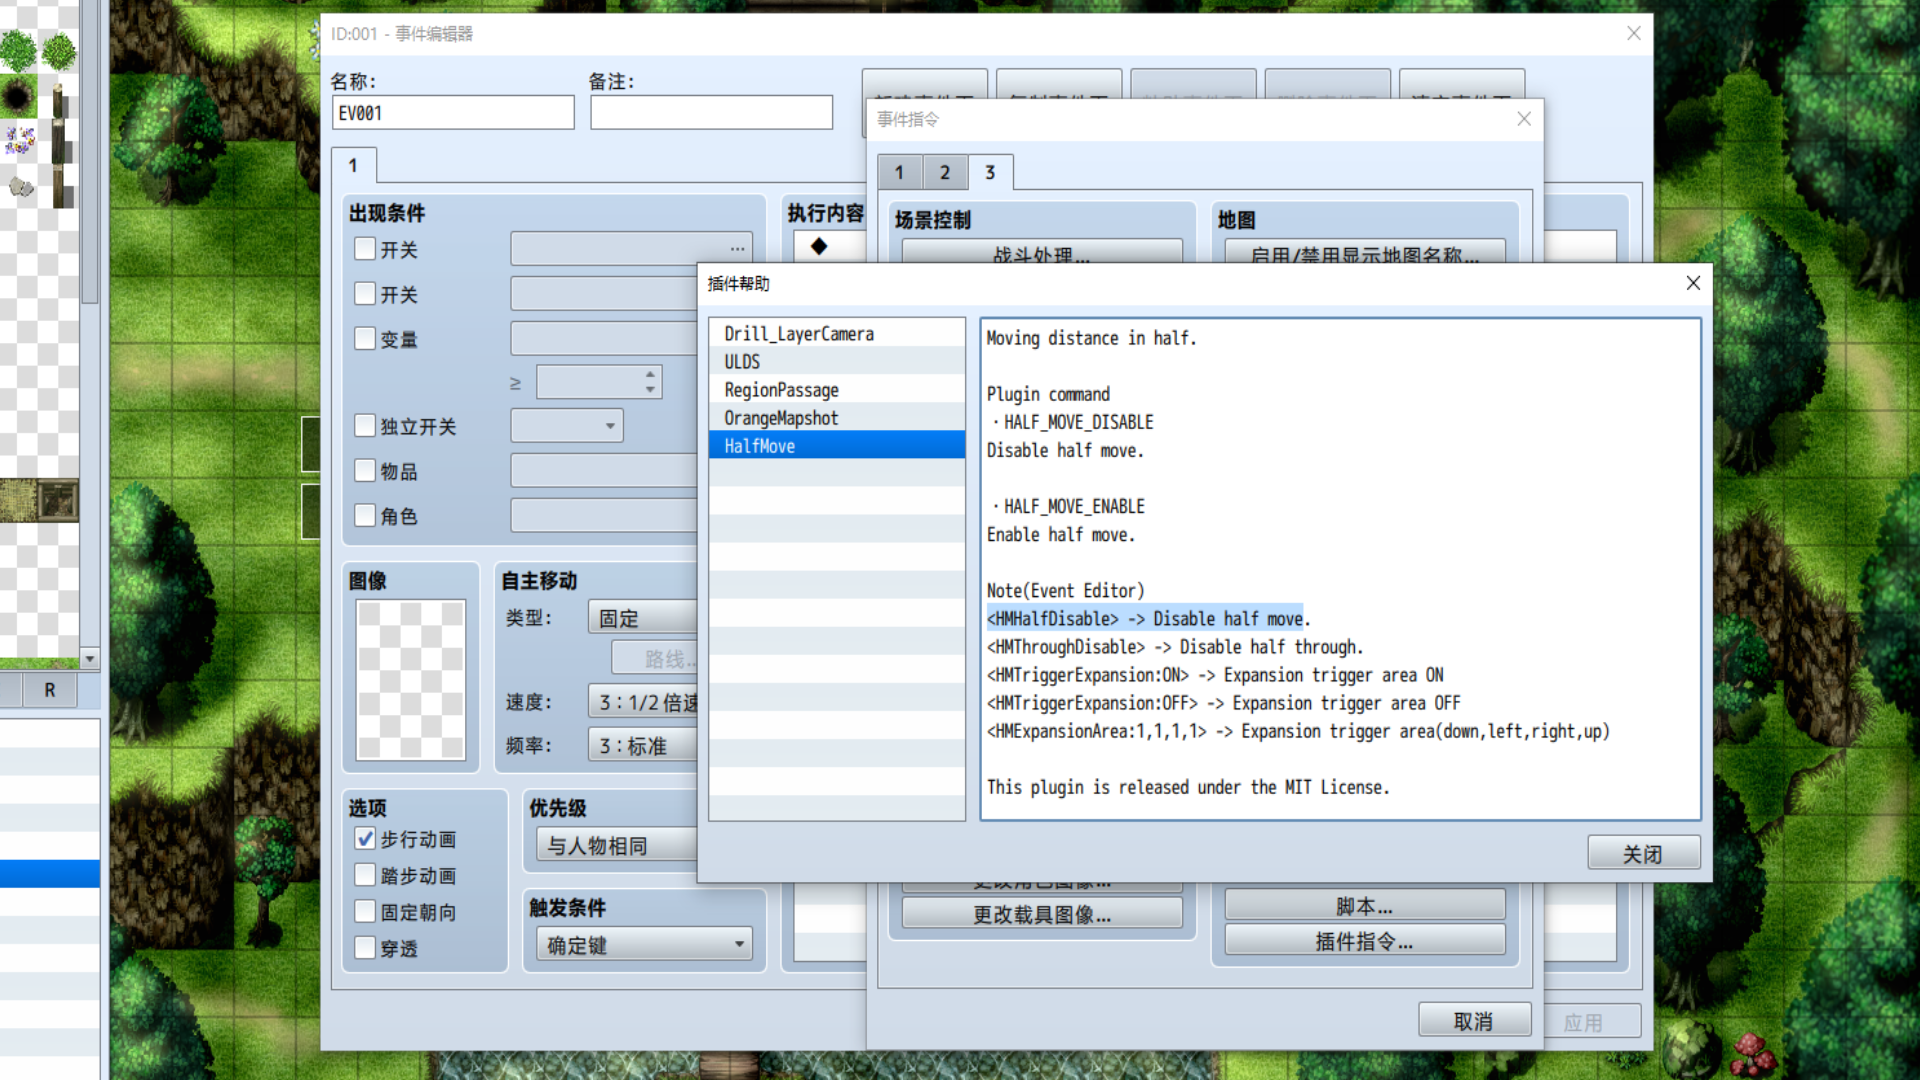1920x1080 pixels.
Task: Uncheck 步行动画 option
Action: pos(365,838)
